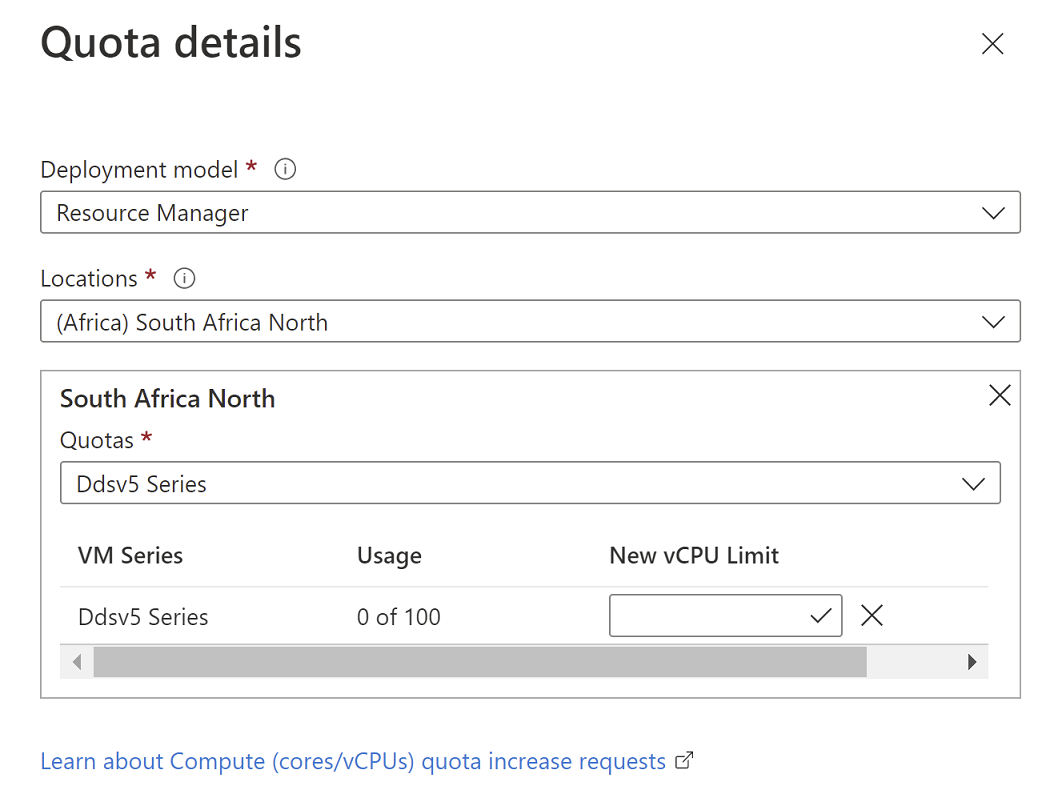Change the selected location South Africa North
This screenshot has height=786, width=1058.
[x=188, y=321]
